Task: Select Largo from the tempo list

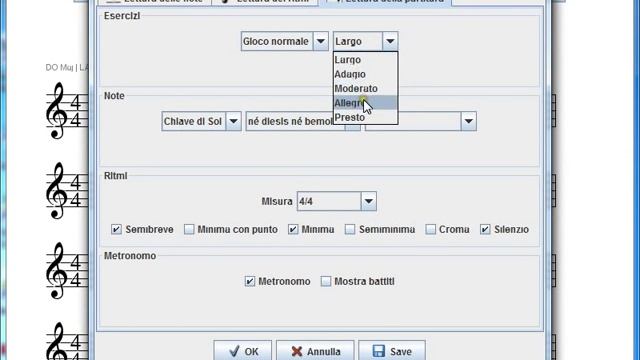Action: pyautogui.click(x=365, y=60)
